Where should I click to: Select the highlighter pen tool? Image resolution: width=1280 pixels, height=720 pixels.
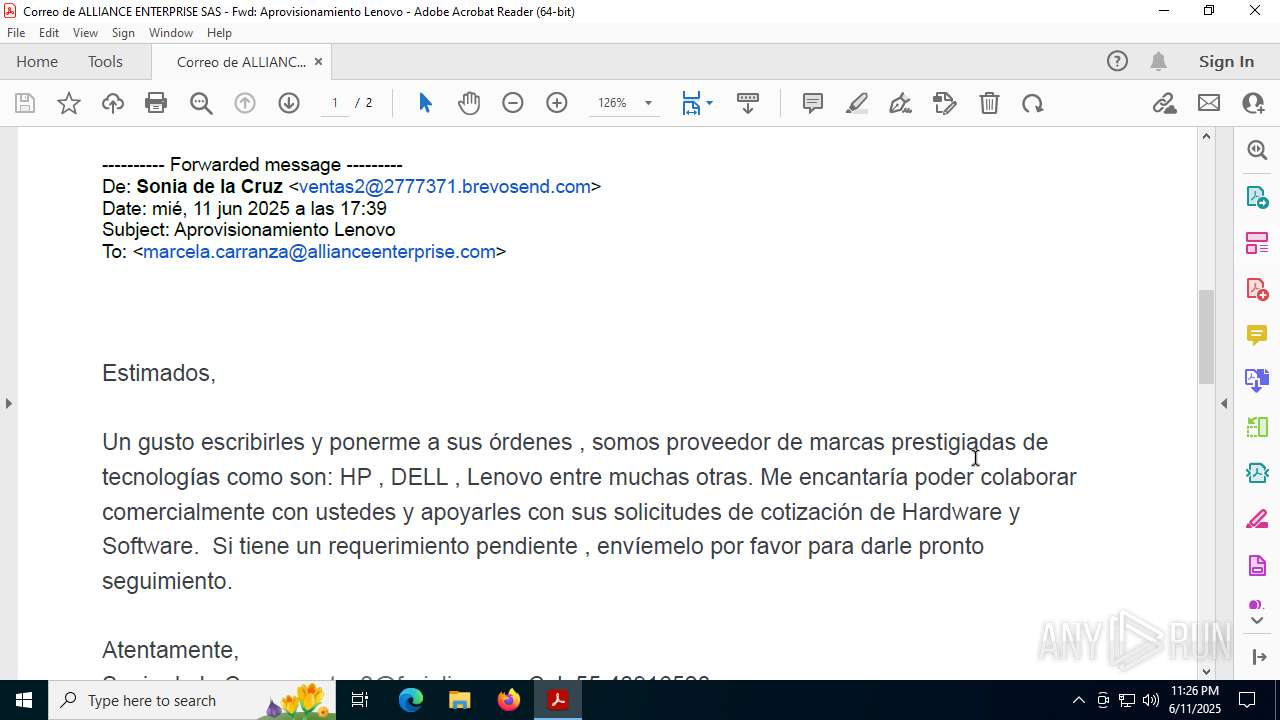tap(857, 103)
